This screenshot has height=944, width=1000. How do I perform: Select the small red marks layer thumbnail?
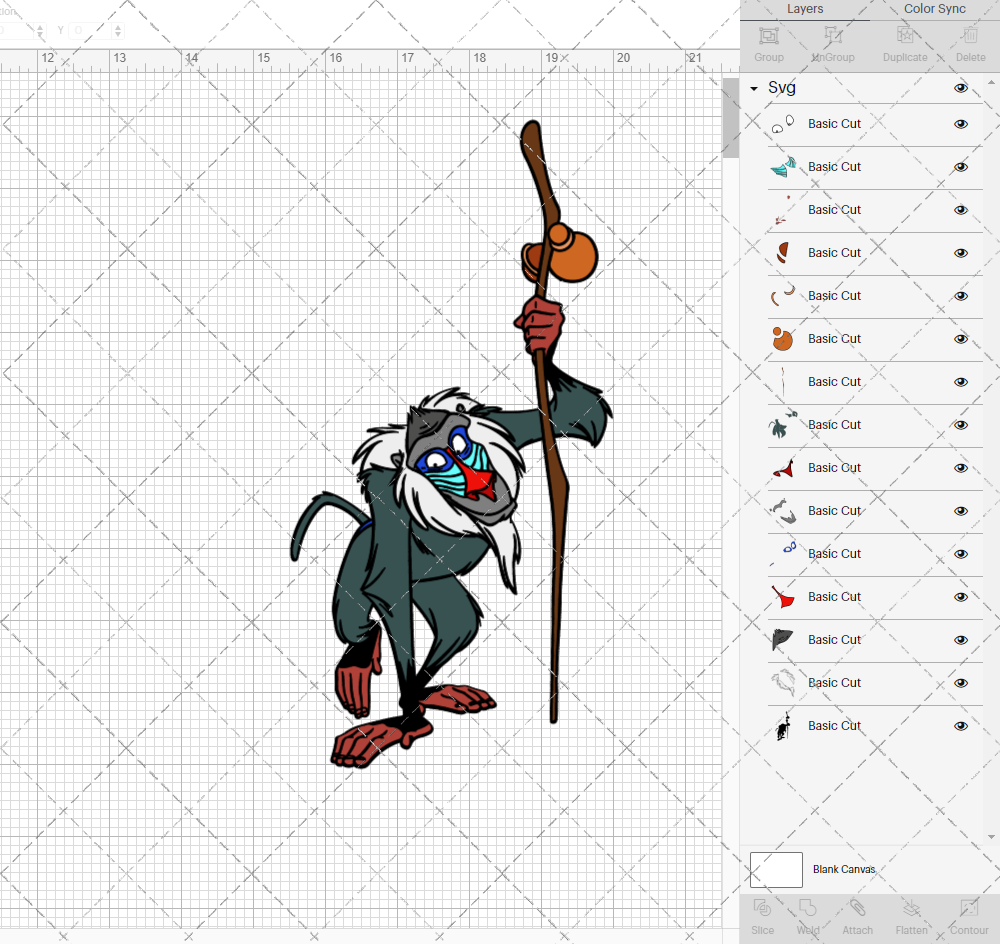(x=783, y=210)
